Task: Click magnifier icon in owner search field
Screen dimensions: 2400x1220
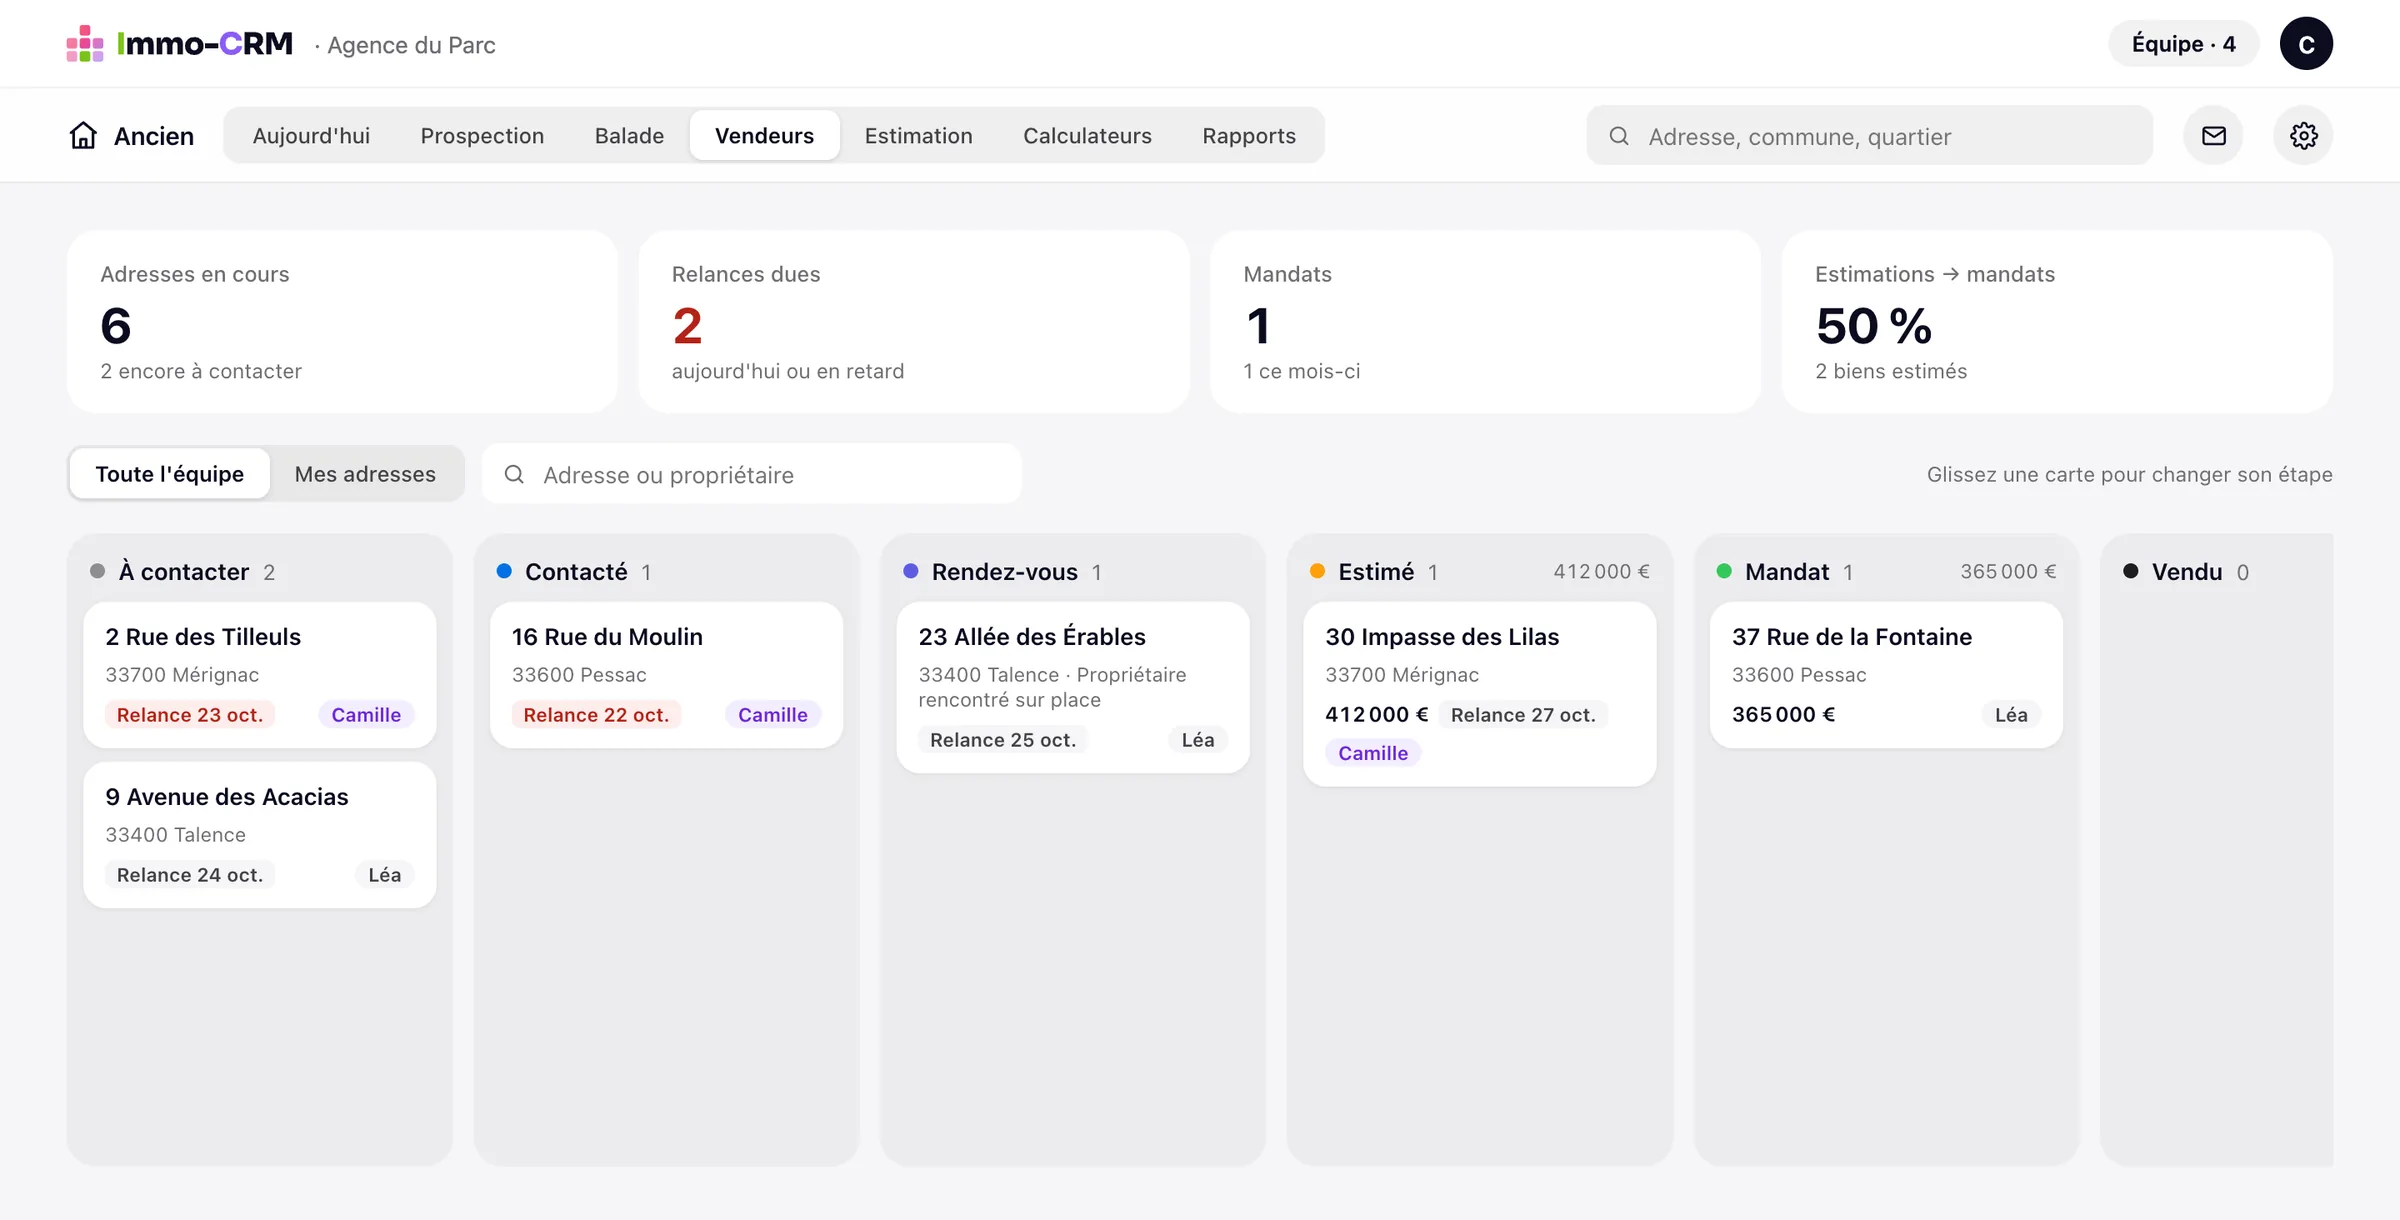Action: pos(514,474)
